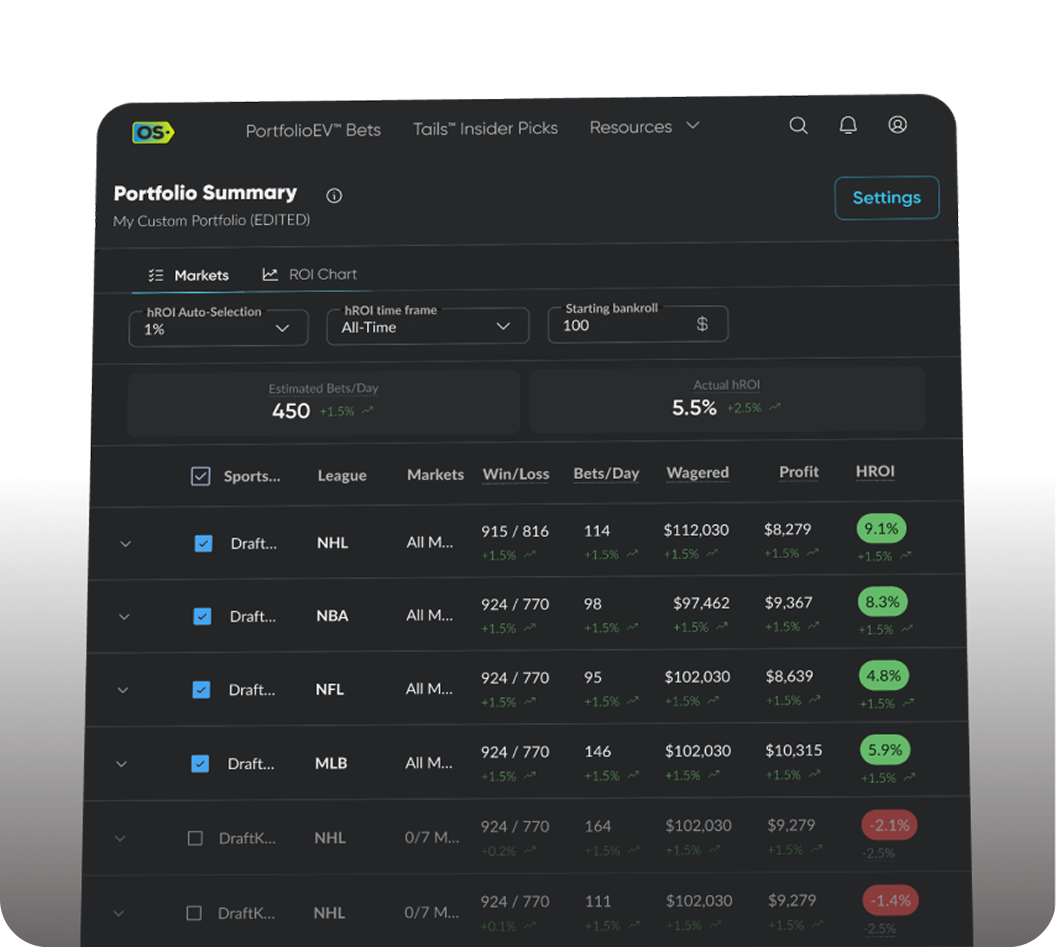Uncheck the NBA row checkbox
This screenshot has width=1056, height=948.
[x=202, y=617]
